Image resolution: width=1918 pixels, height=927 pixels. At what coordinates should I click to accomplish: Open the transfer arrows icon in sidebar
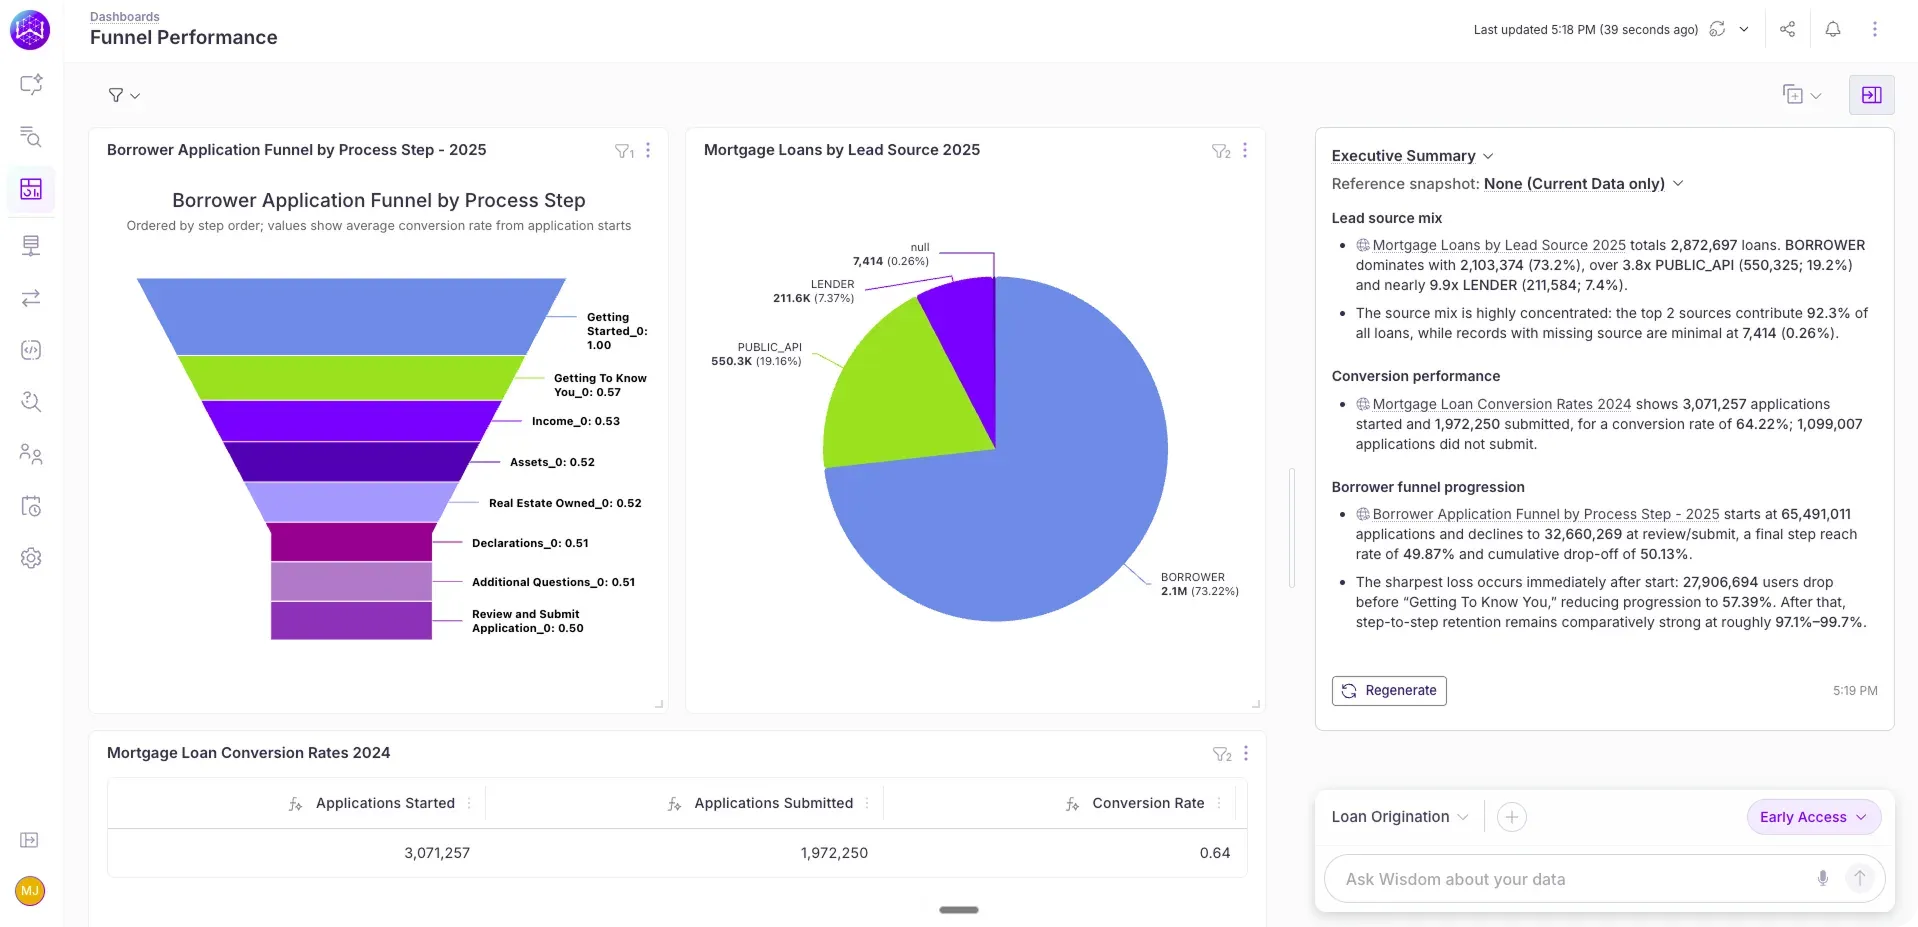[x=31, y=298]
